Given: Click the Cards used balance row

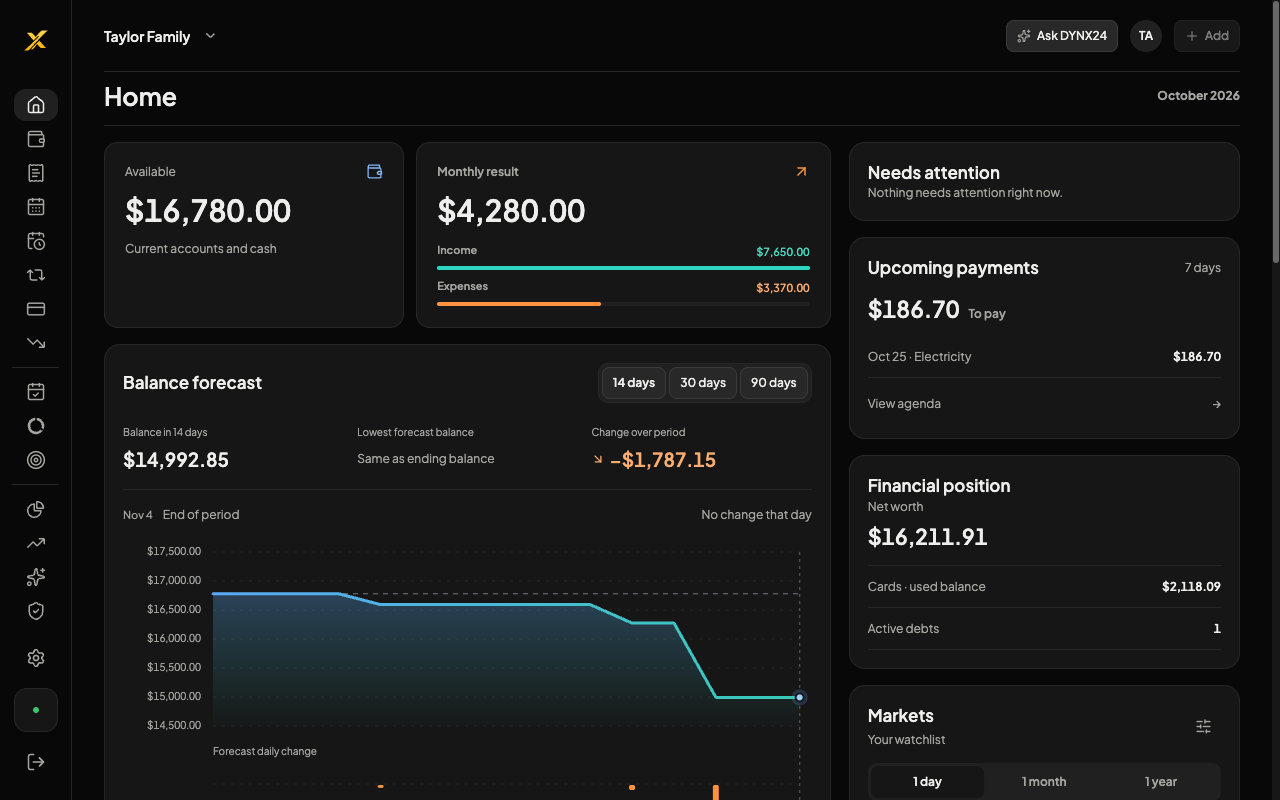Looking at the screenshot, I should (x=1044, y=587).
